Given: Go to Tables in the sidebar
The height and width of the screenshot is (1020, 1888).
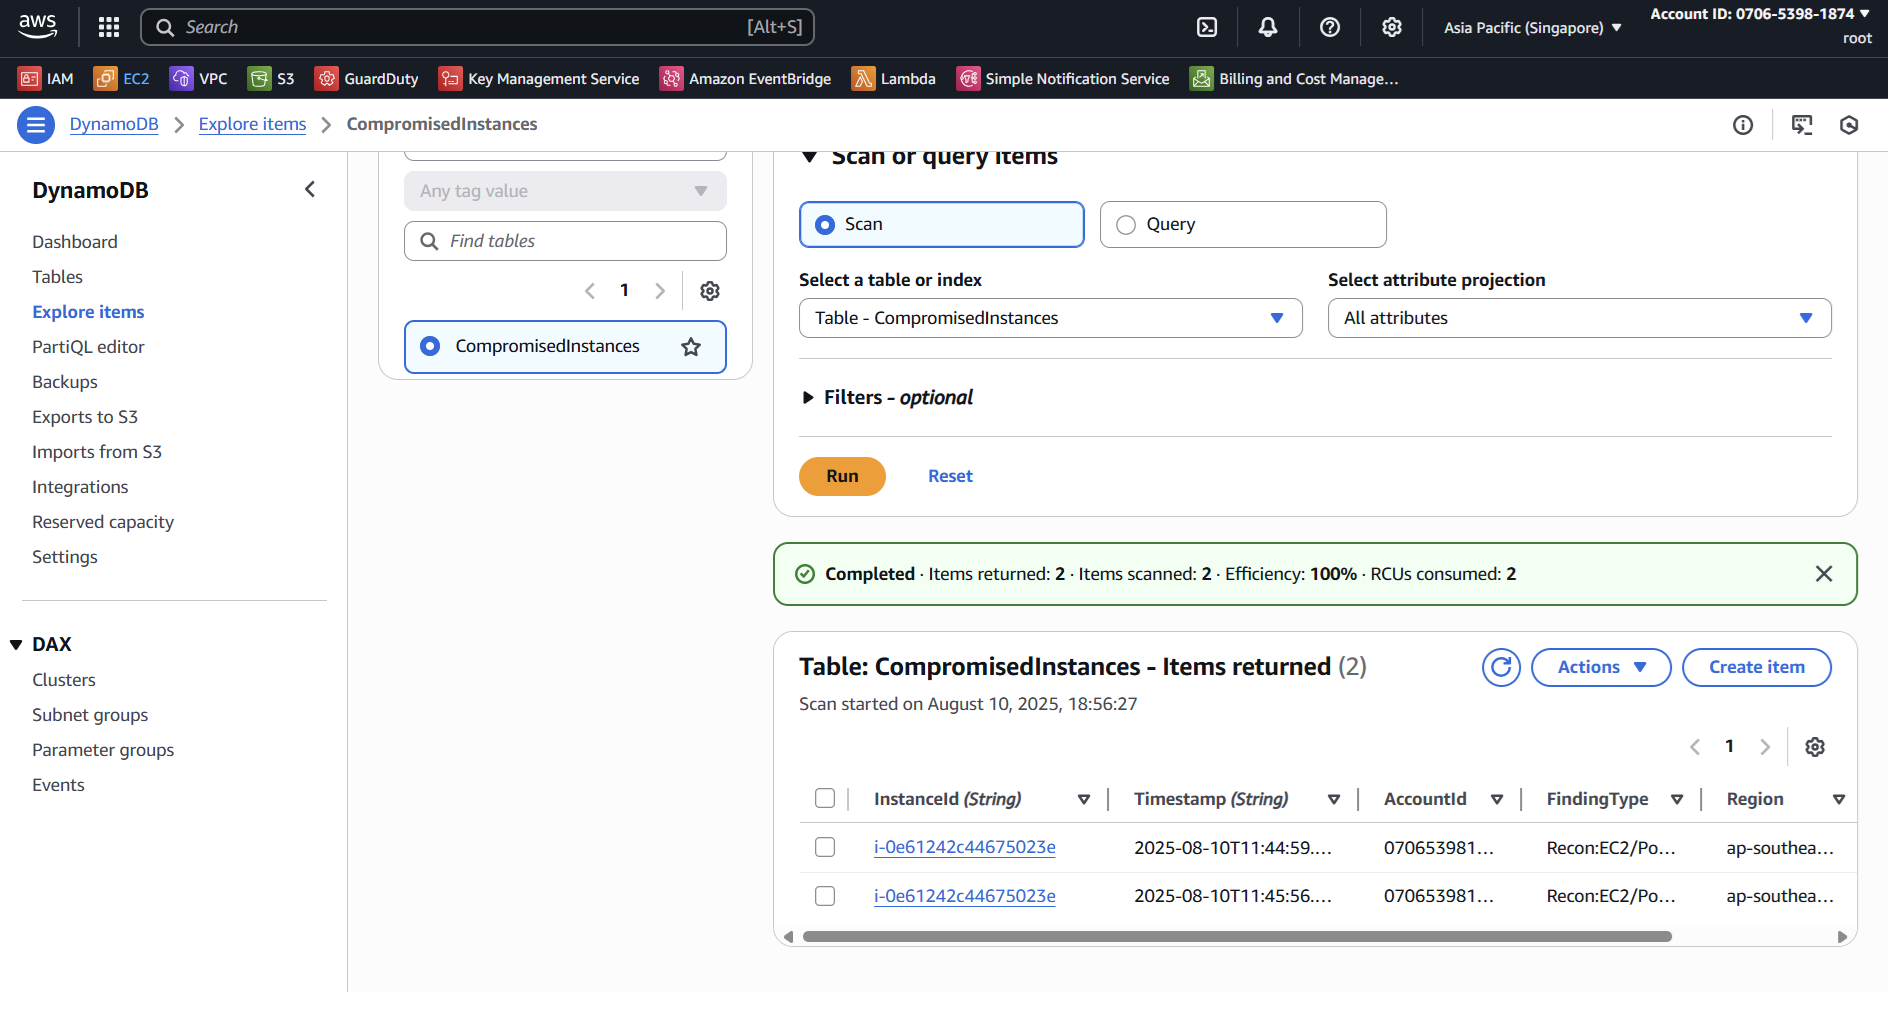Looking at the screenshot, I should (57, 277).
